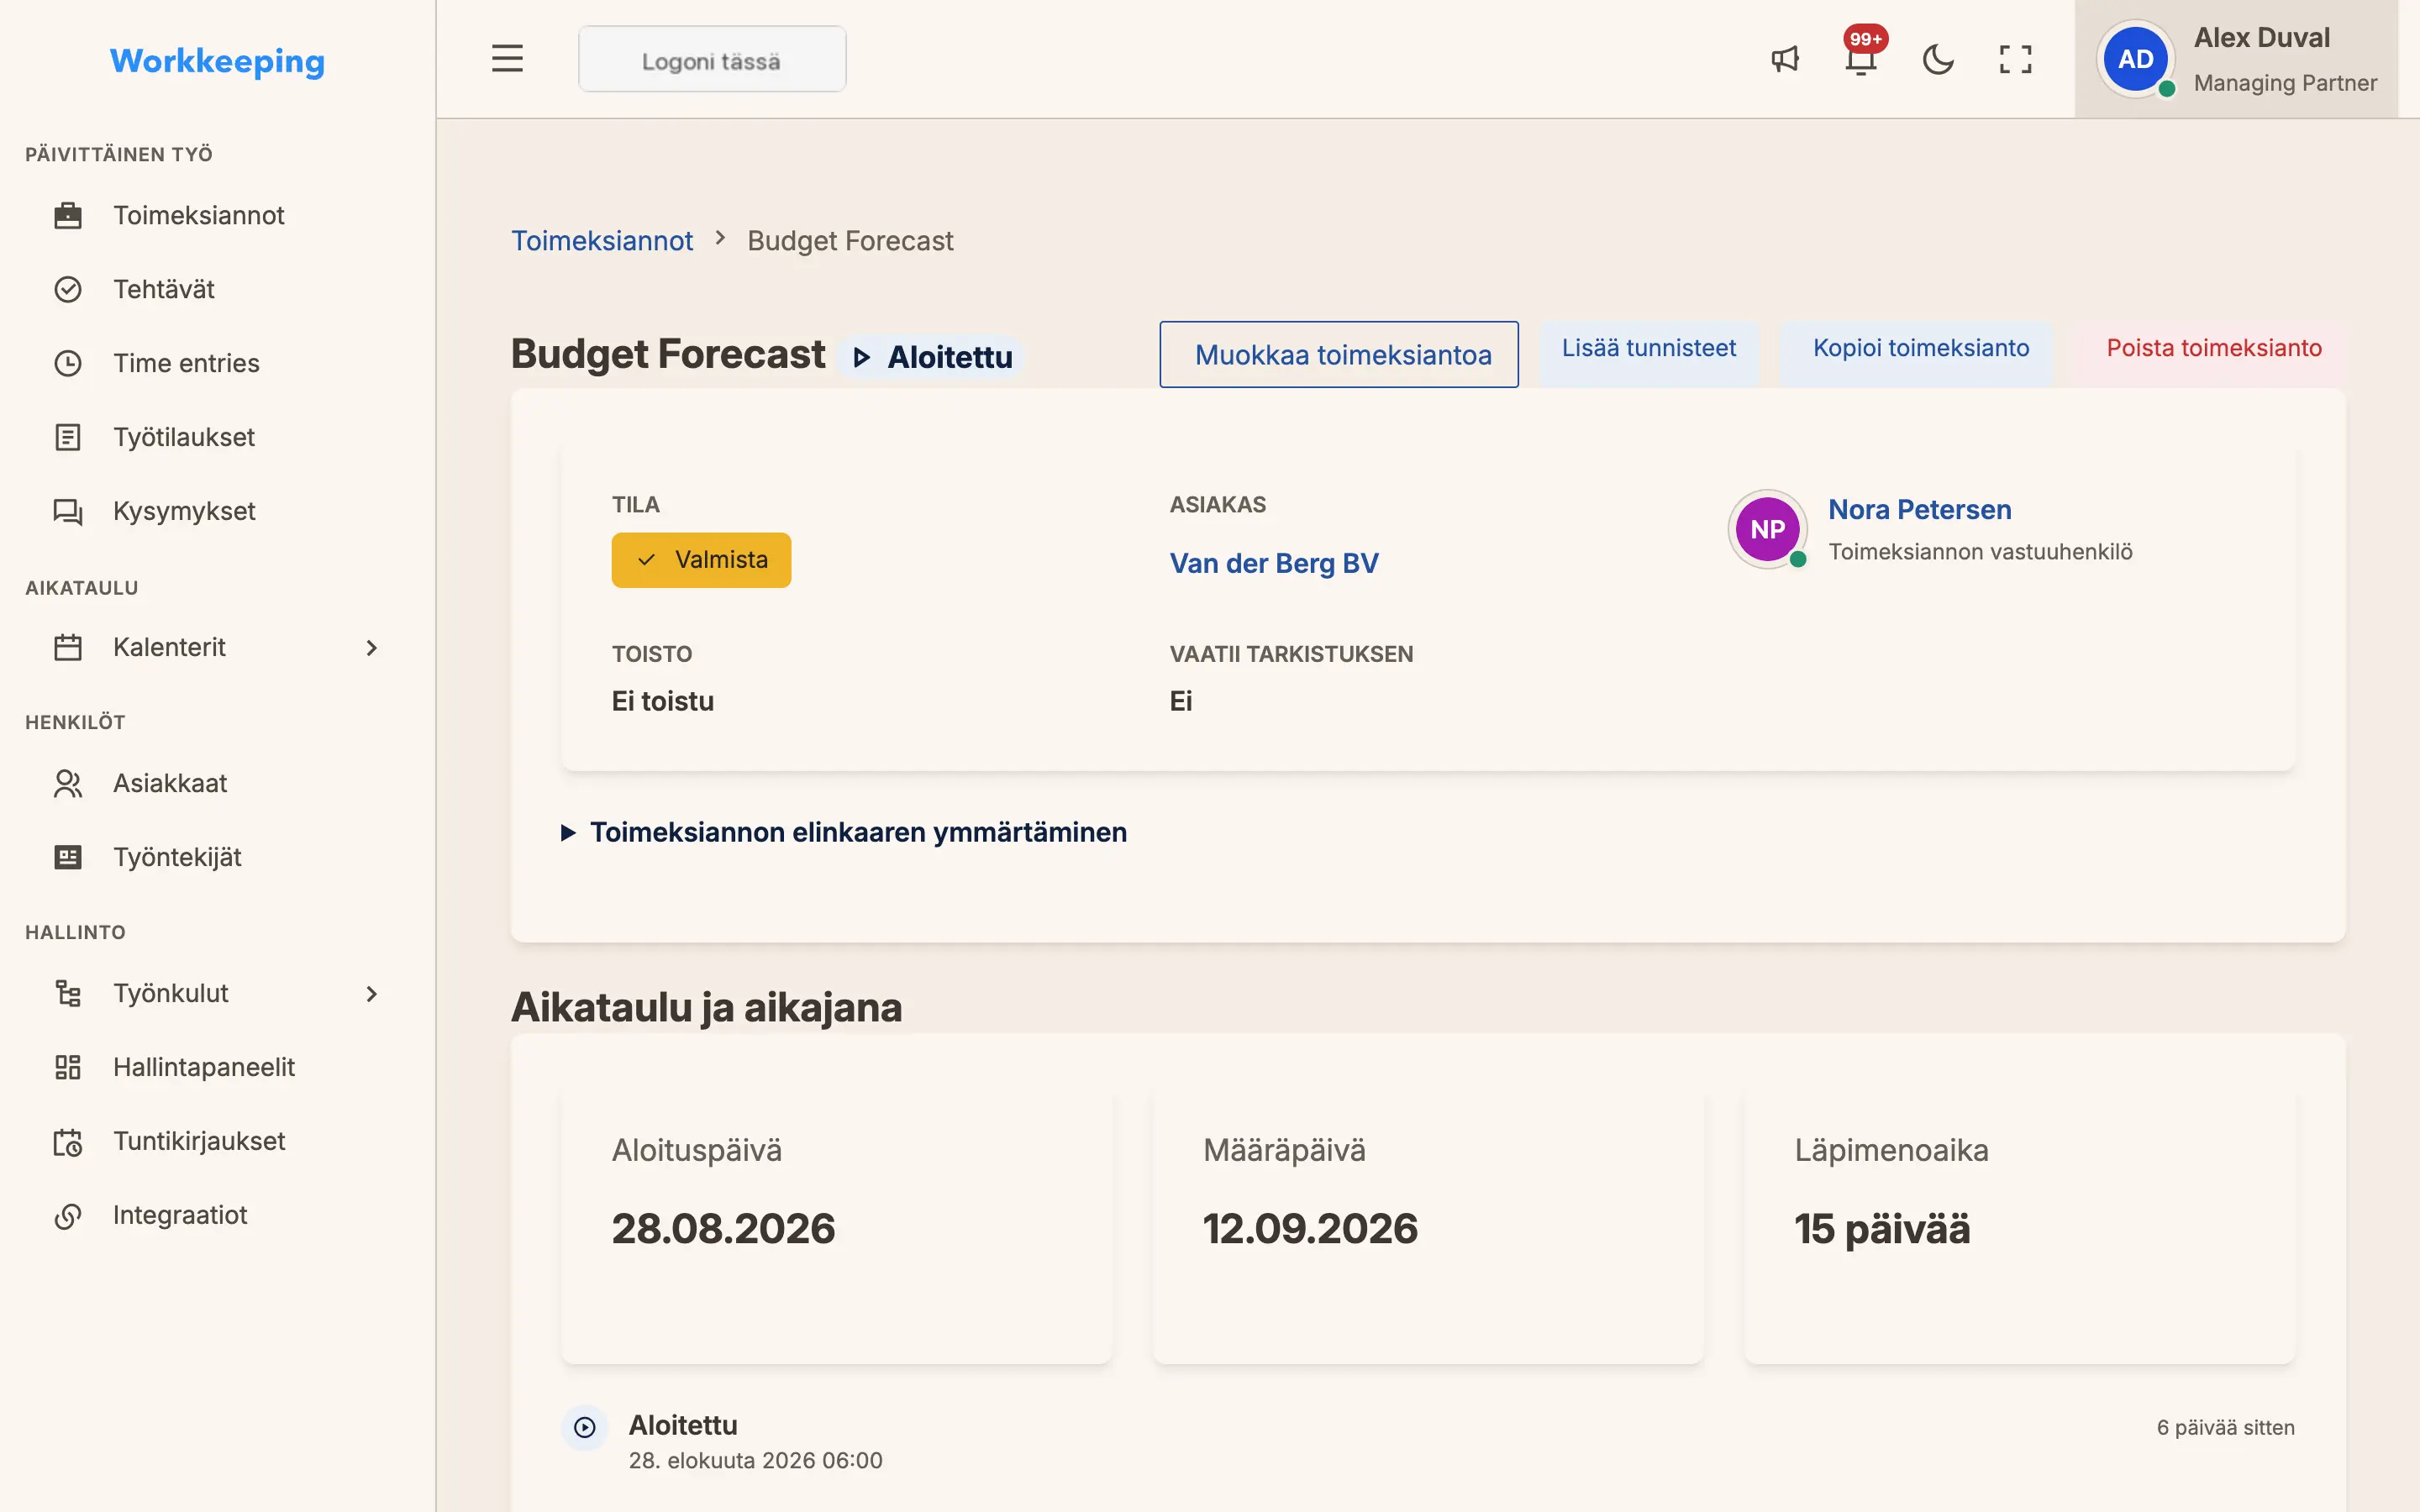2420x1512 pixels.
Task: Open the Van der Berg BV client link
Action: (x=1274, y=563)
